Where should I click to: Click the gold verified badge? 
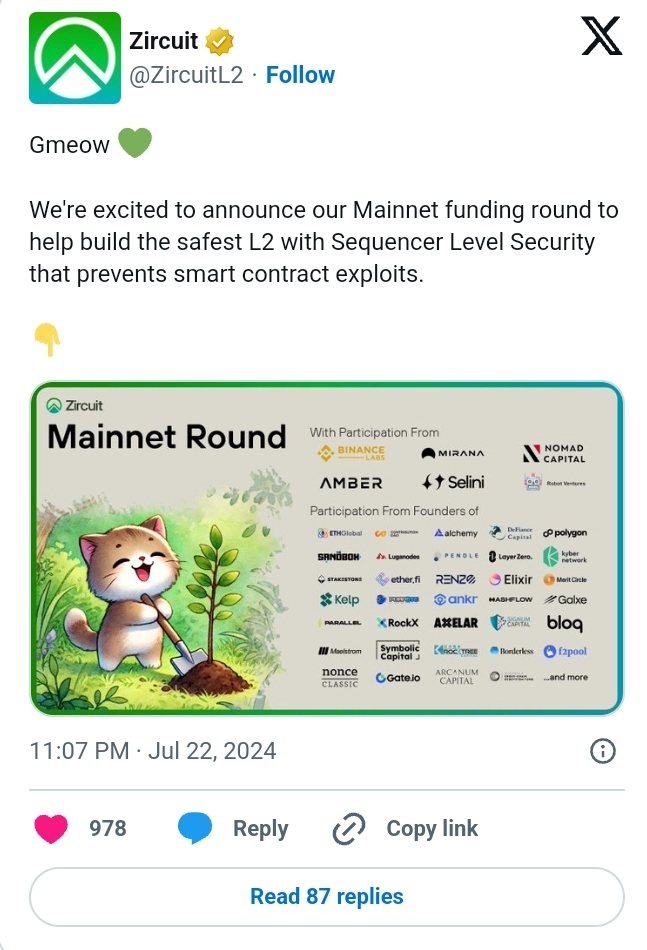(220, 42)
